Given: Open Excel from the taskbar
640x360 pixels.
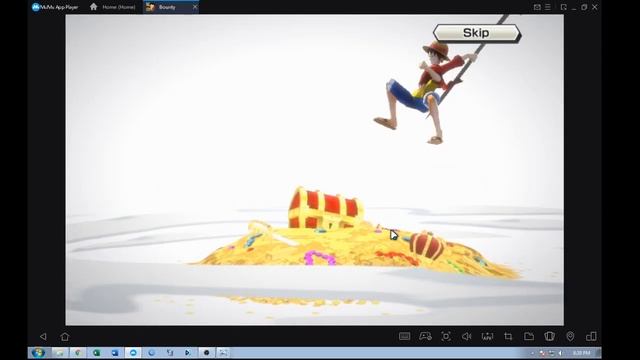Looking at the screenshot, I should click(x=96, y=353).
